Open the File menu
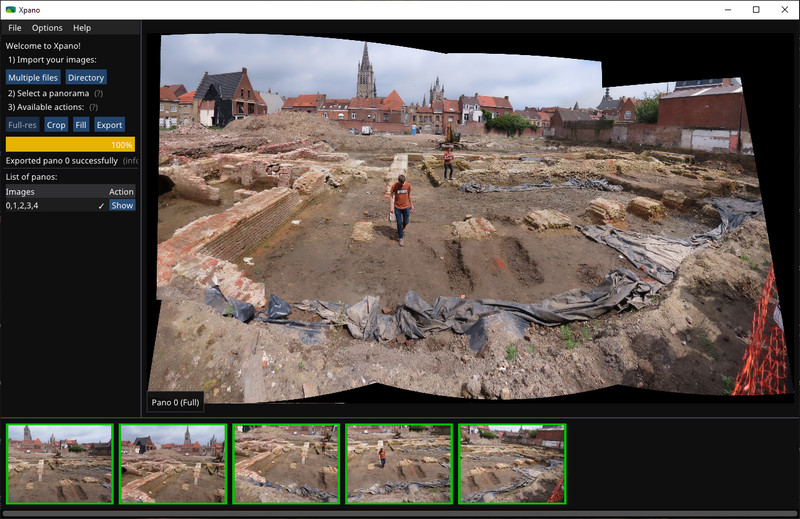 [14, 28]
